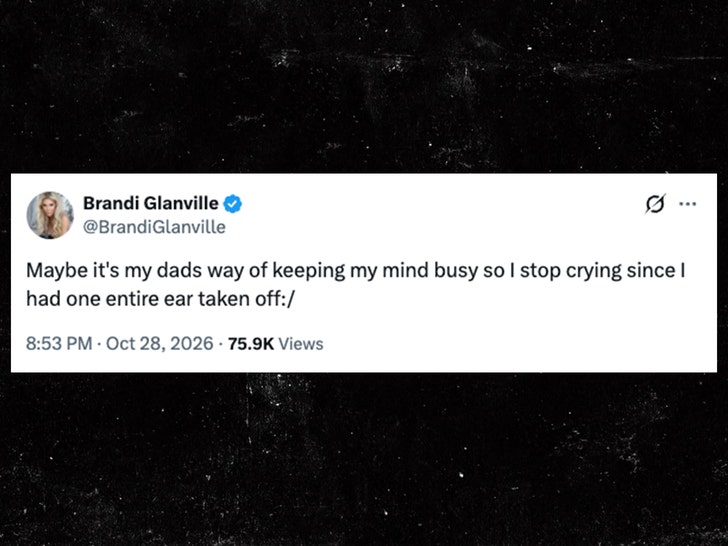Click the line 'had one entire ear taken off'
This screenshot has height=546, width=728.
click(x=160, y=299)
